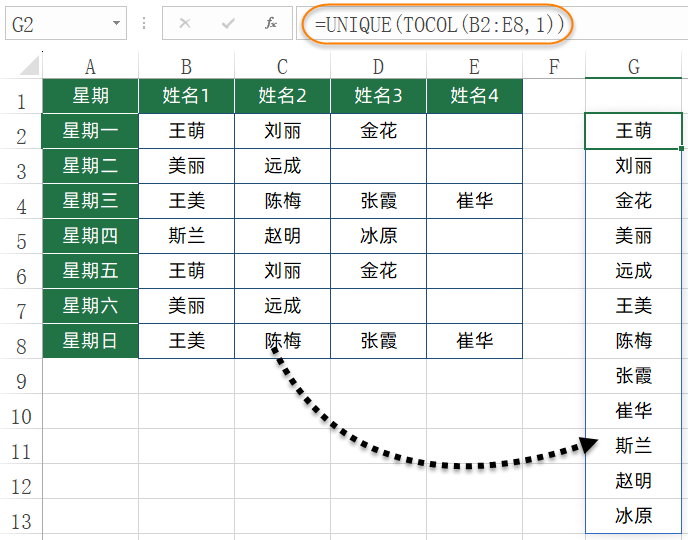The width and height of the screenshot is (688, 540).
Task: Select column E header
Action: [474, 67]
